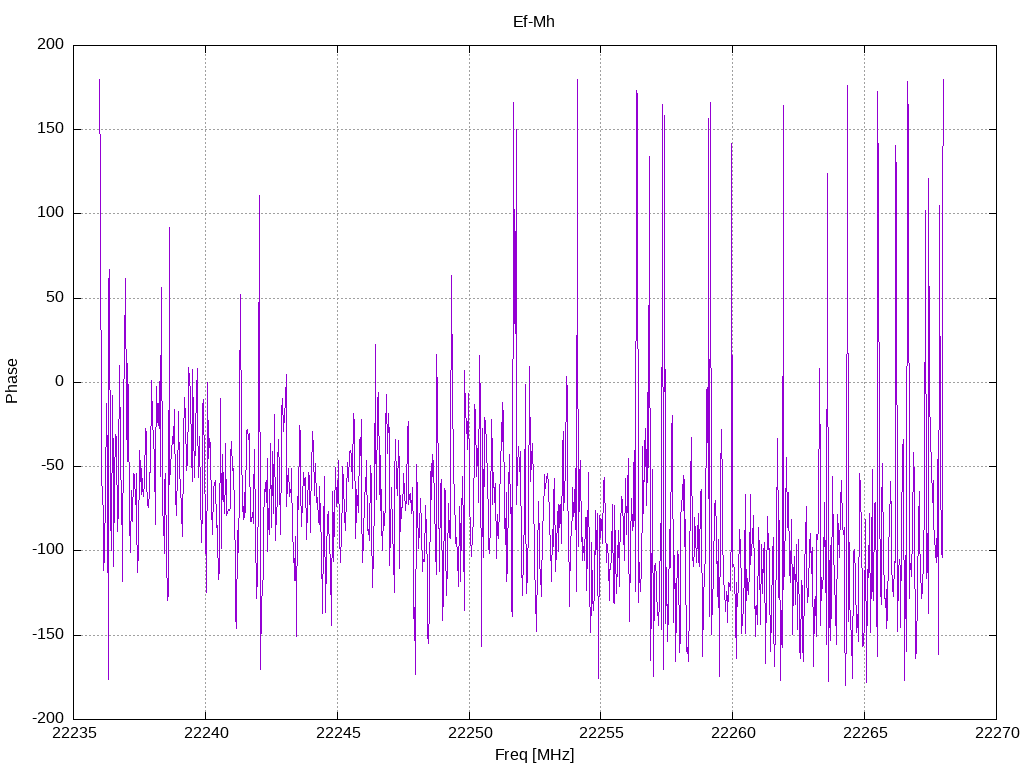Click the x-axis tick label "22265"

[x=865, y=733]
